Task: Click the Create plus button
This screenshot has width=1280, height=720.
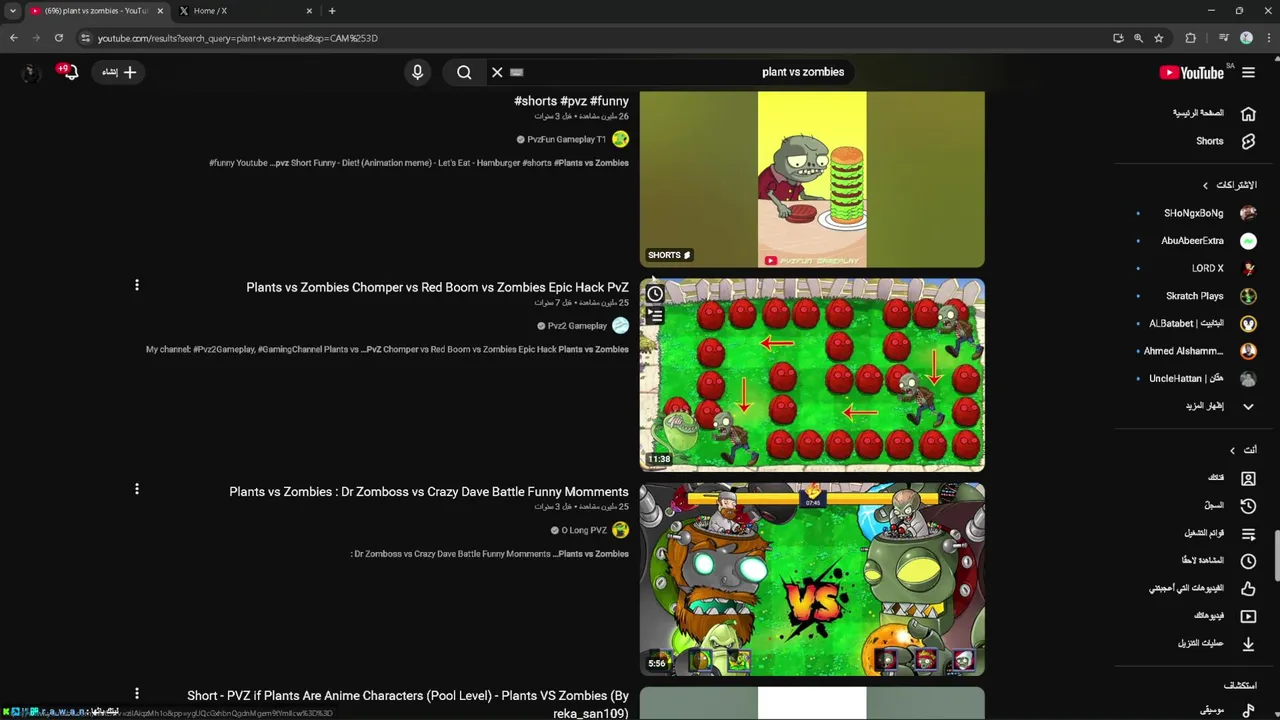Action: click(x=119, y=72)
